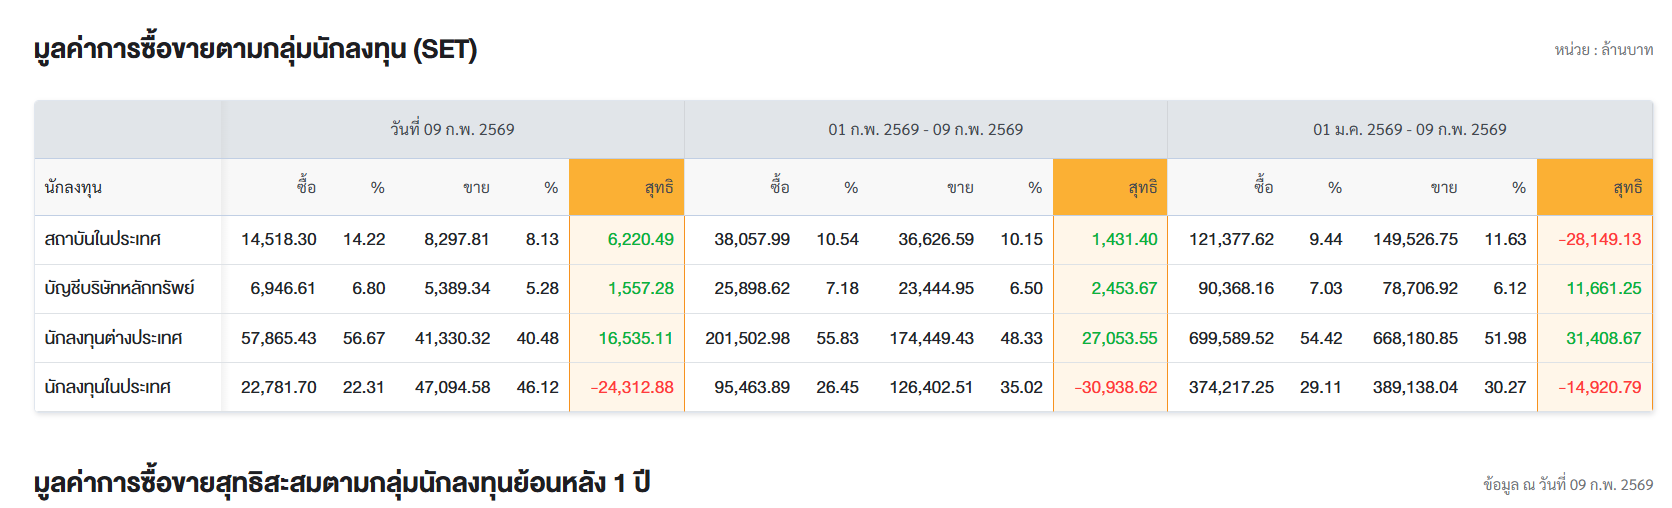Select the นักลงทุนในประเทศ row label
The height and width of the screenshot is (508, 1672).
click(107, 387)
